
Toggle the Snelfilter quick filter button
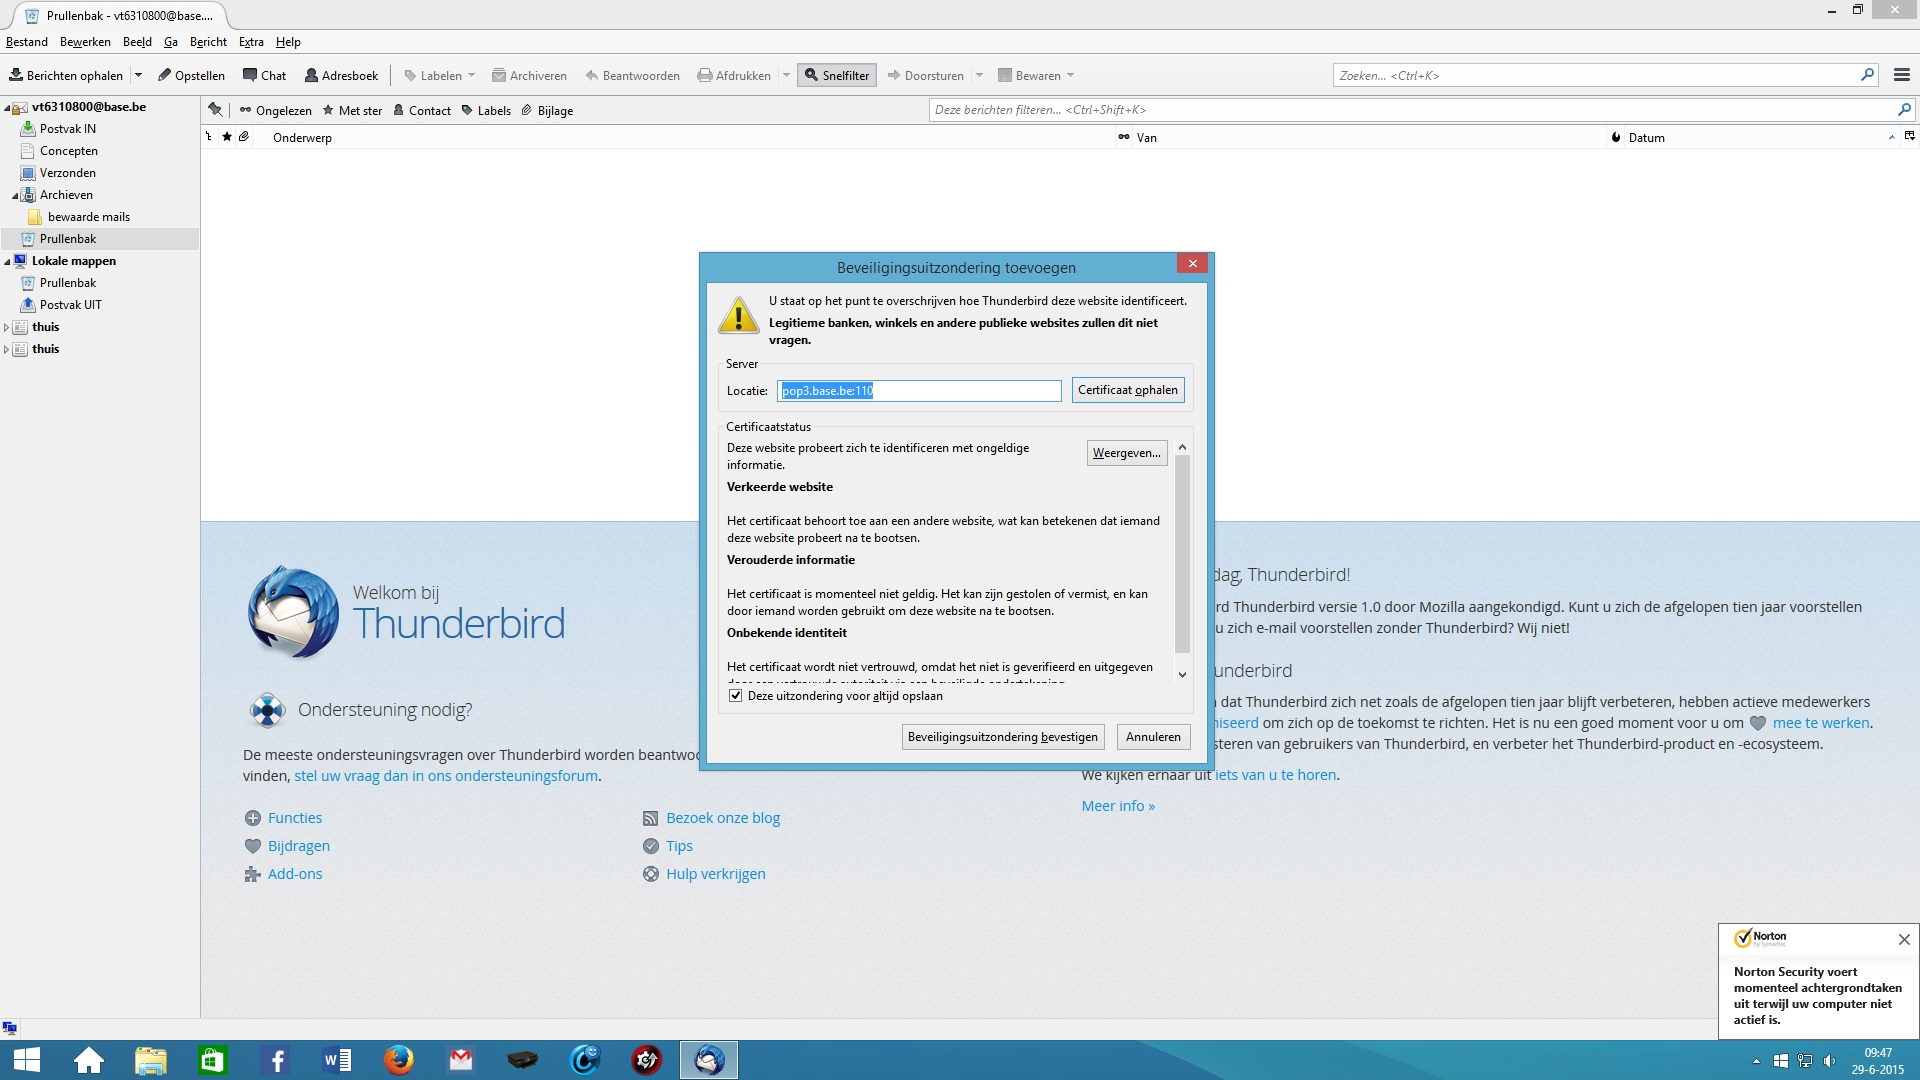pos(837,75)
